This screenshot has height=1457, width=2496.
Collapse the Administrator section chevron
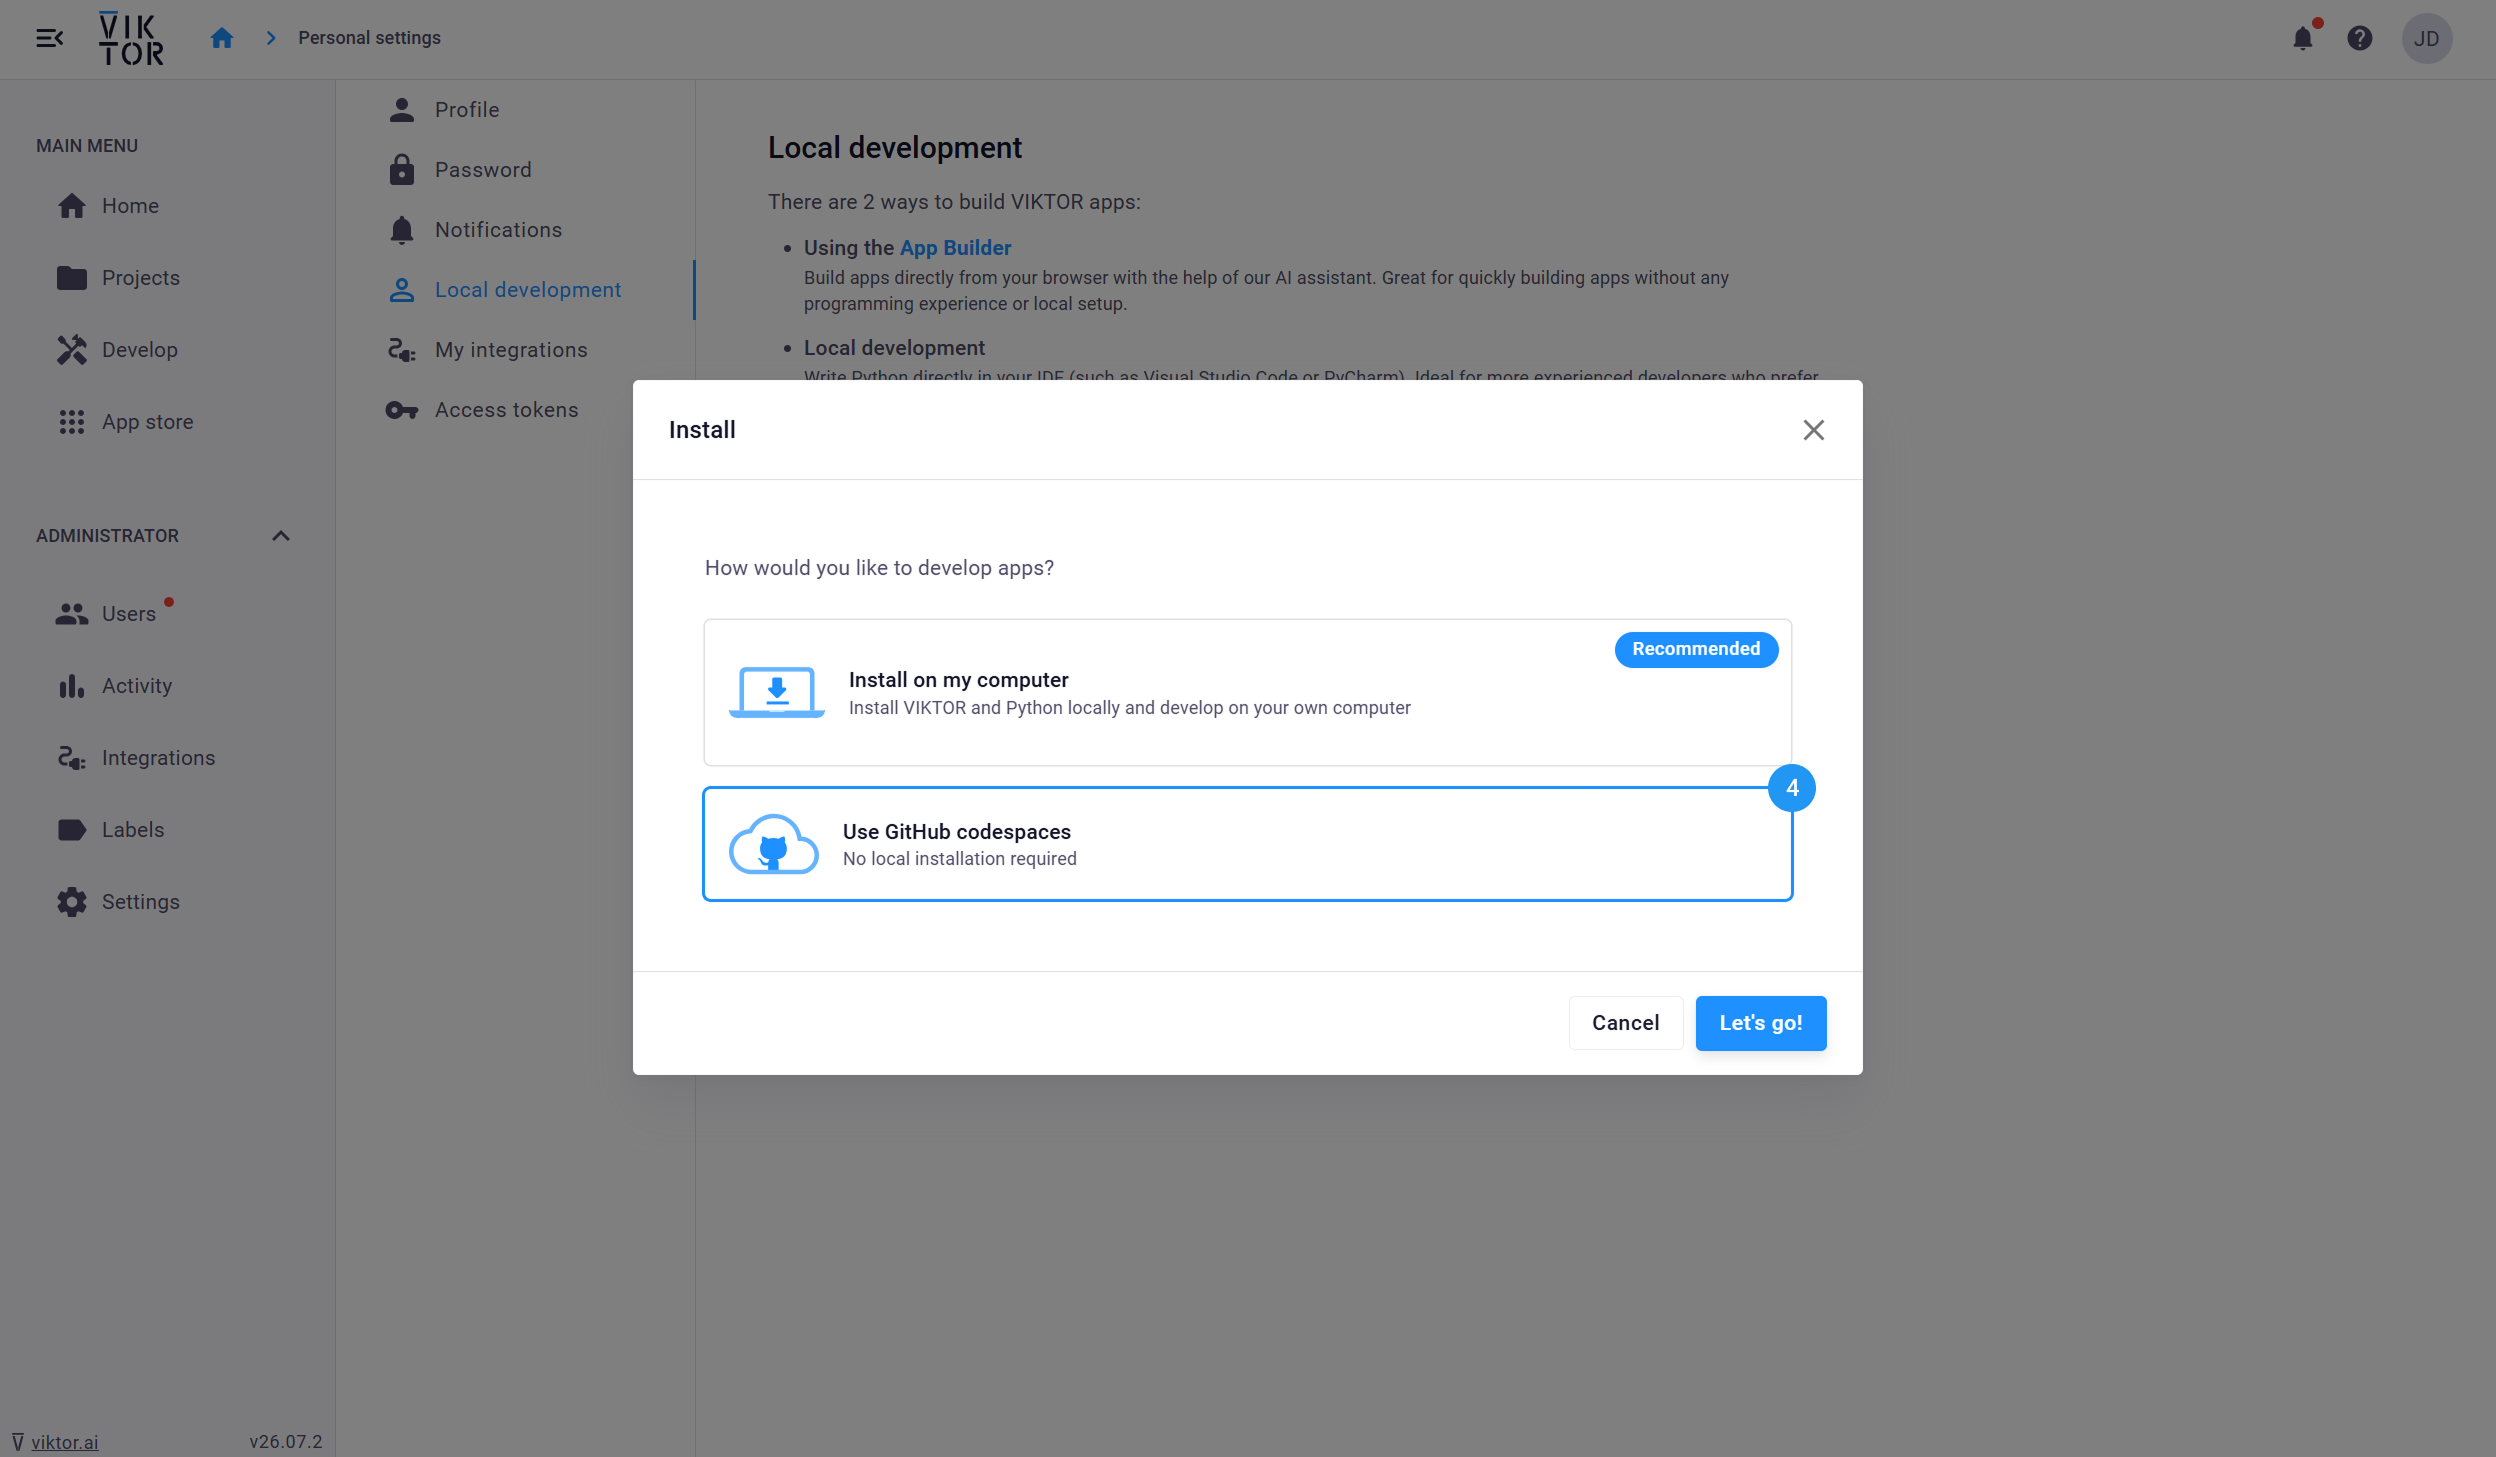[281, 536]
